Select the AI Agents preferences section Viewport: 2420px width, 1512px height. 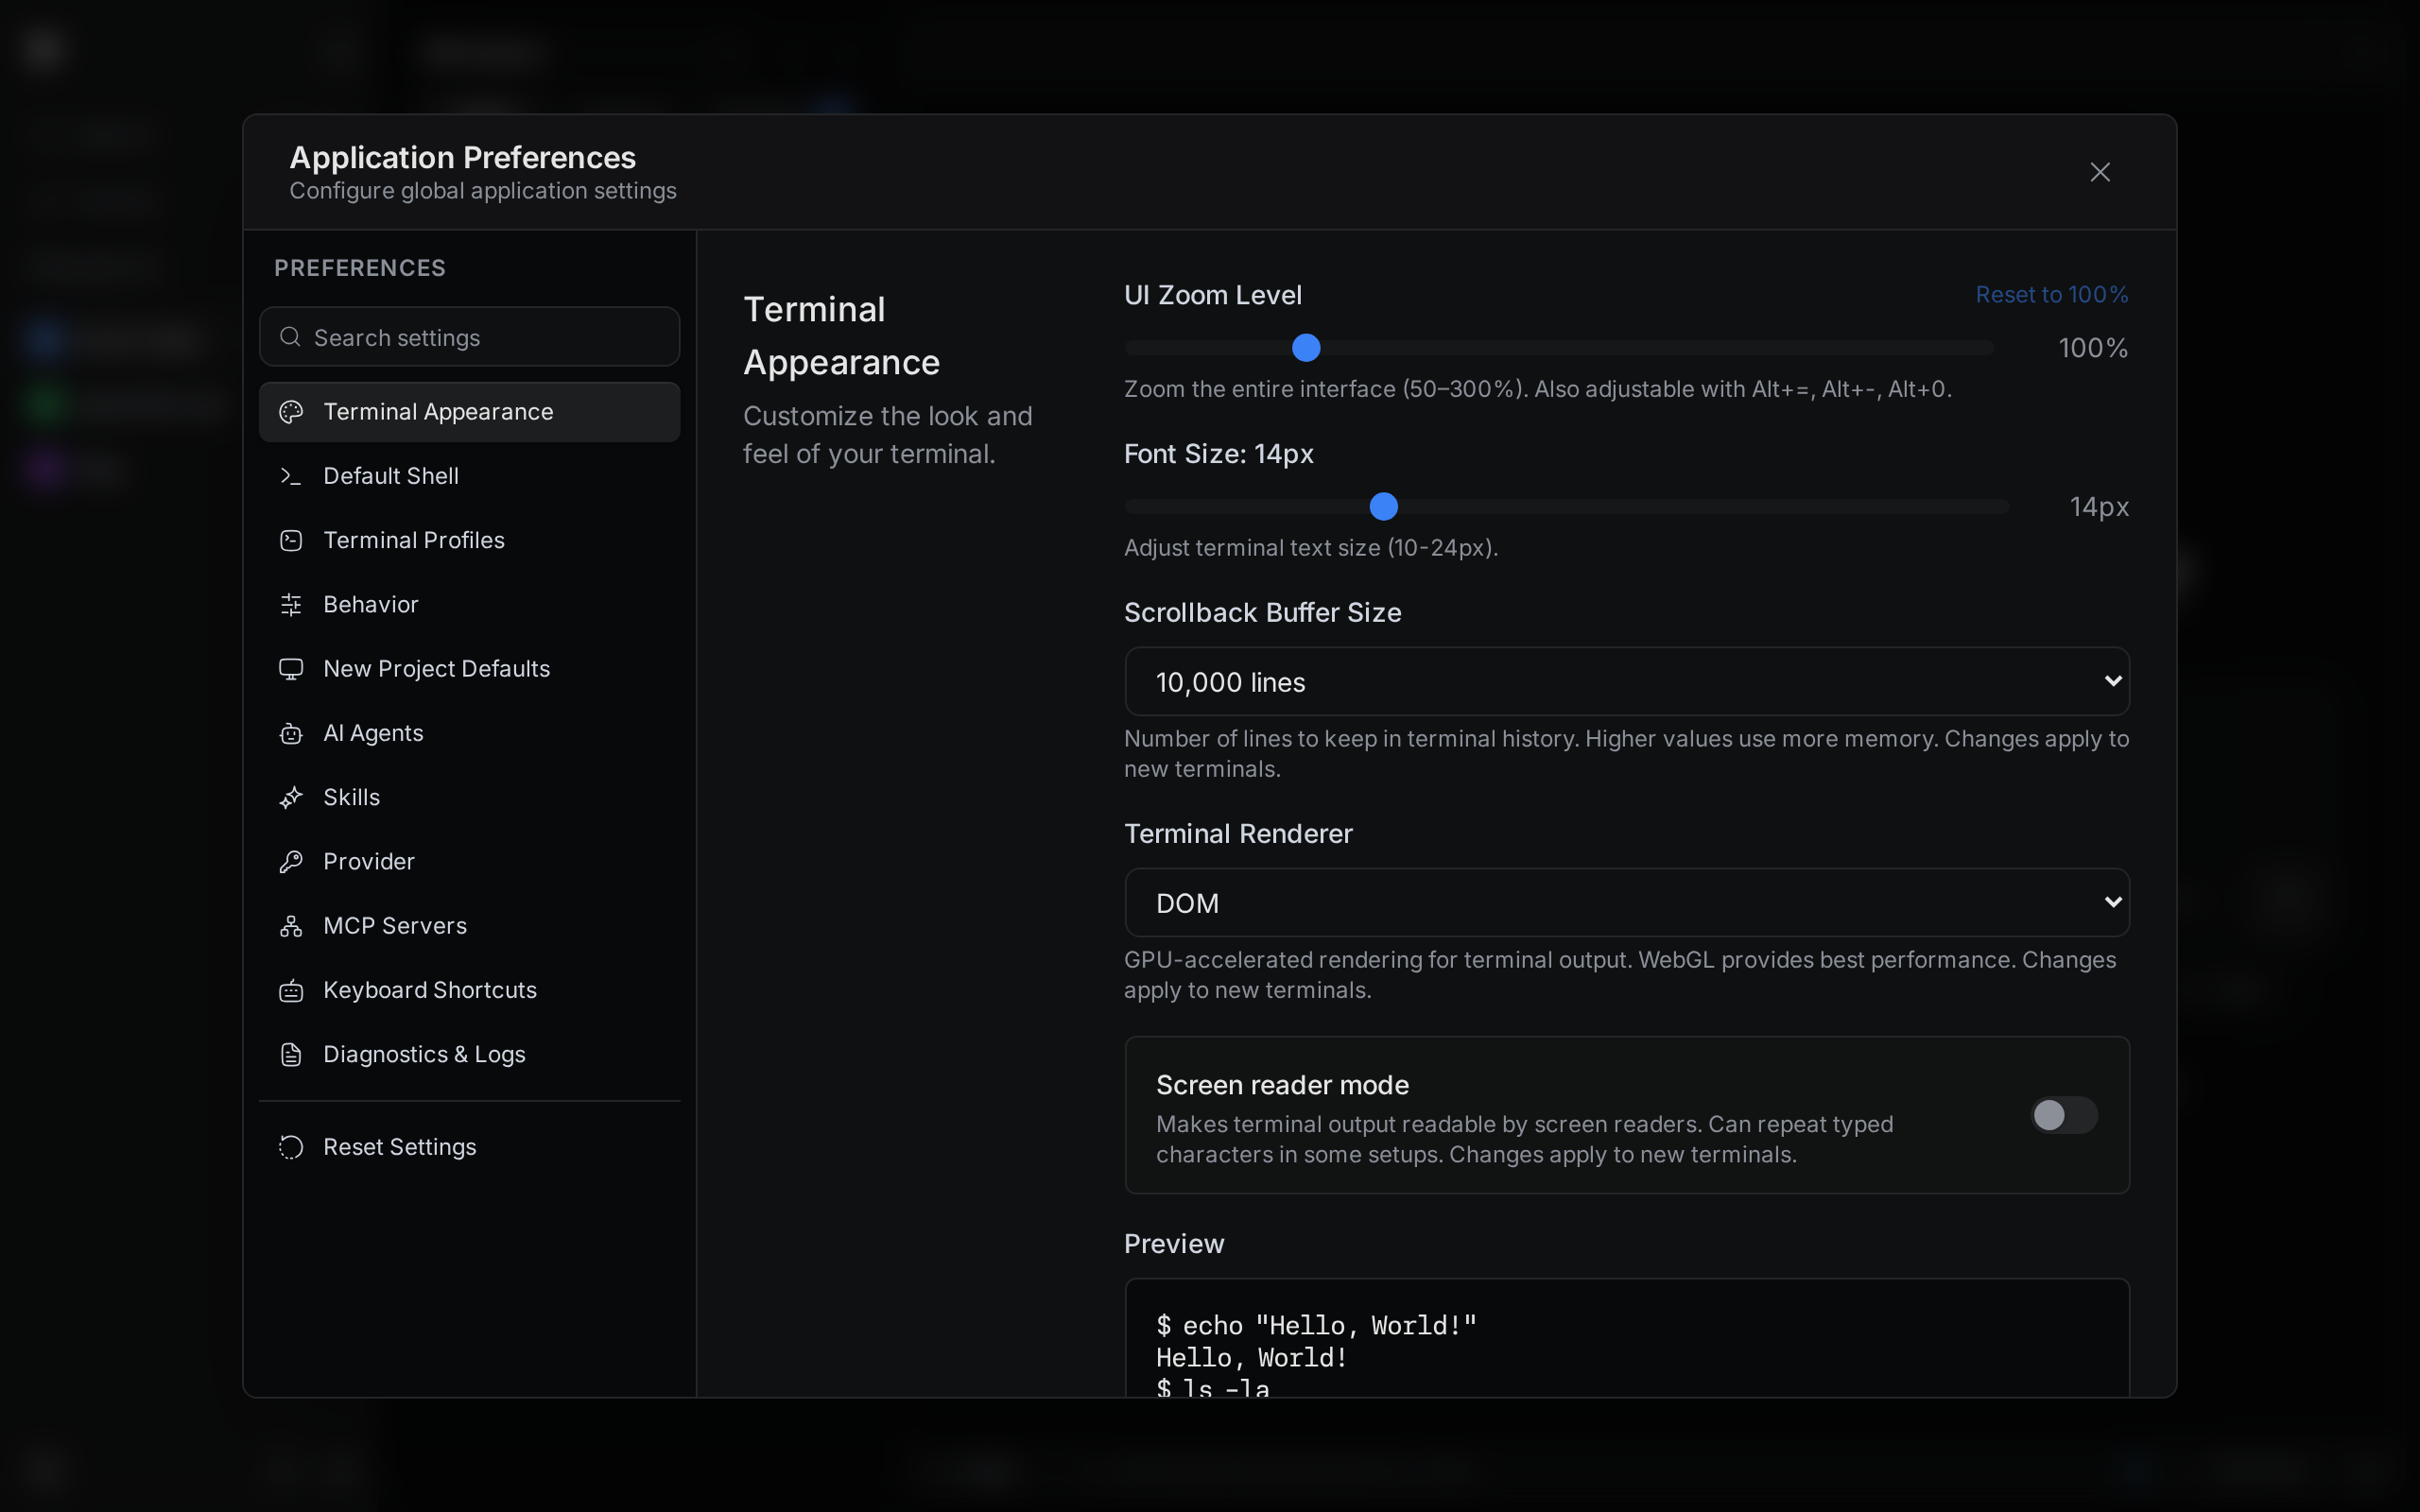click(469, 733)
